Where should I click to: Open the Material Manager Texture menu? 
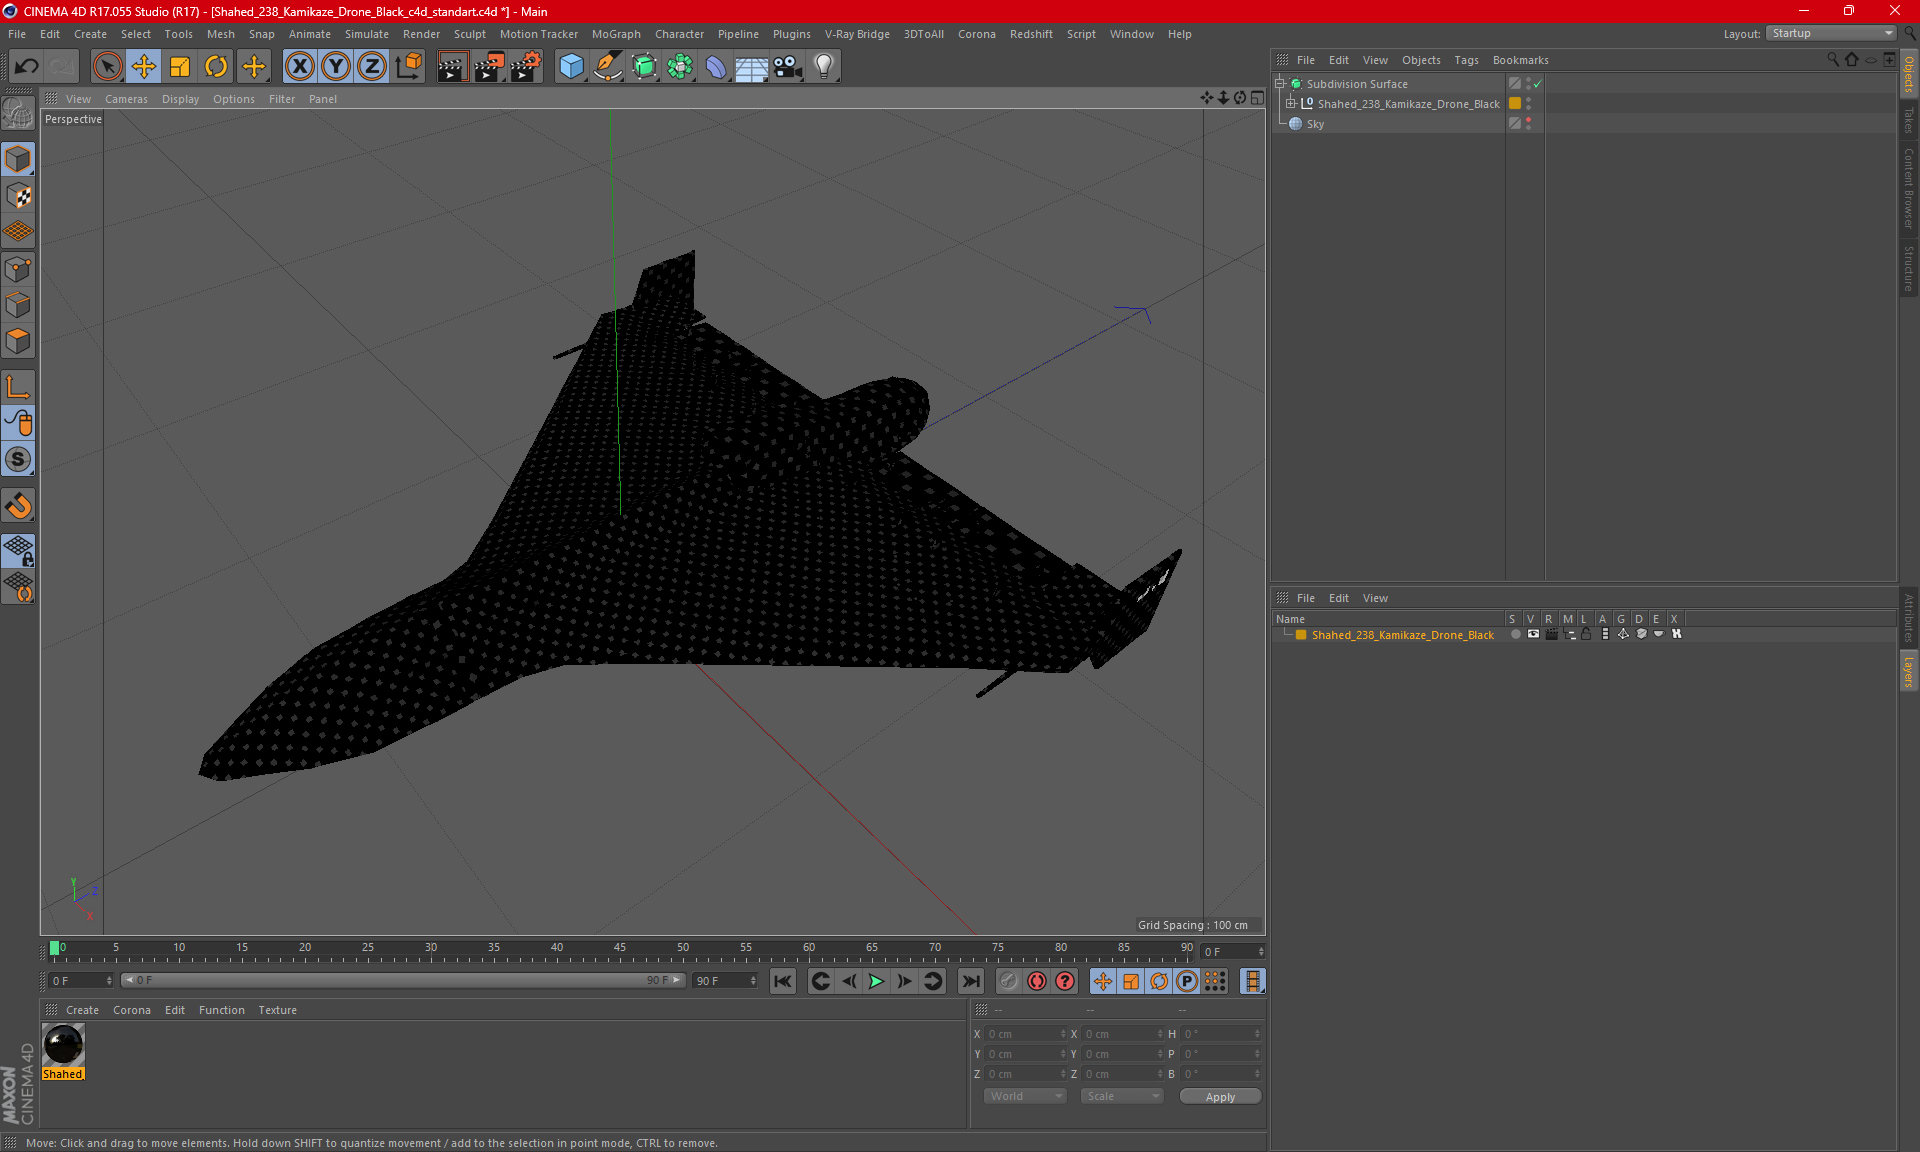pos(277,1010)
